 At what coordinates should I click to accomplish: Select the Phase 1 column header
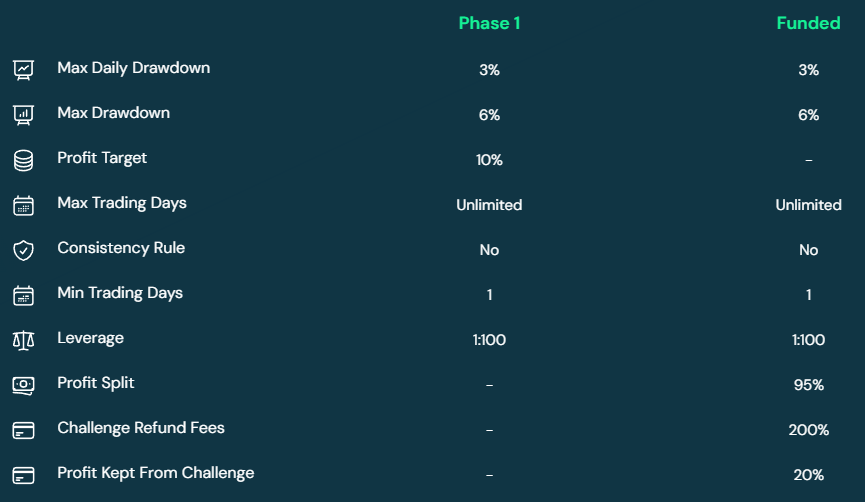click(x=489, y=23)
